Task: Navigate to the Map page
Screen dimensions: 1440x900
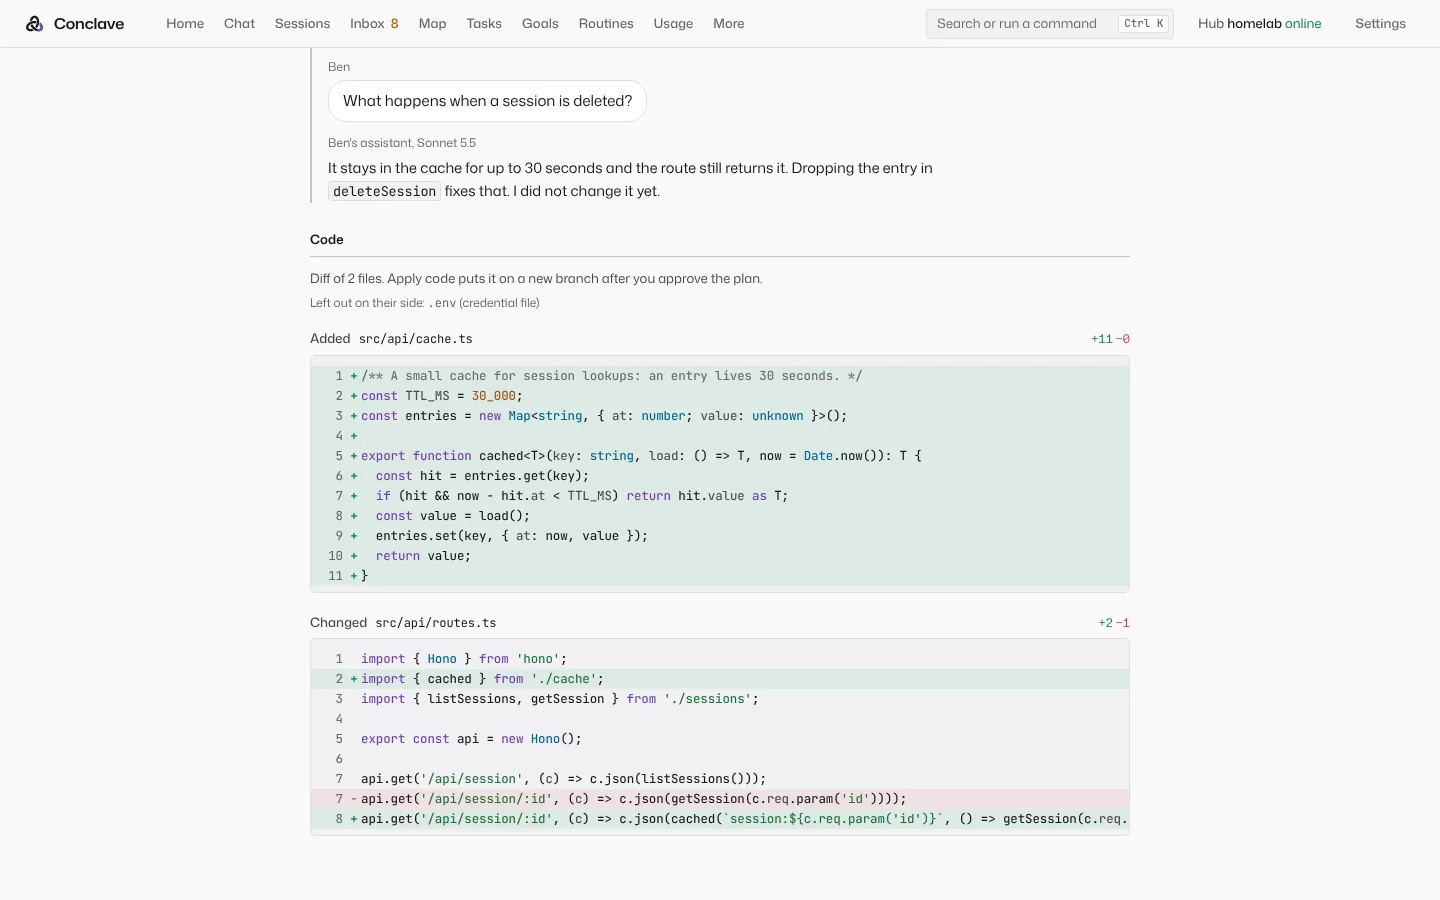Action: click(432, 24)
